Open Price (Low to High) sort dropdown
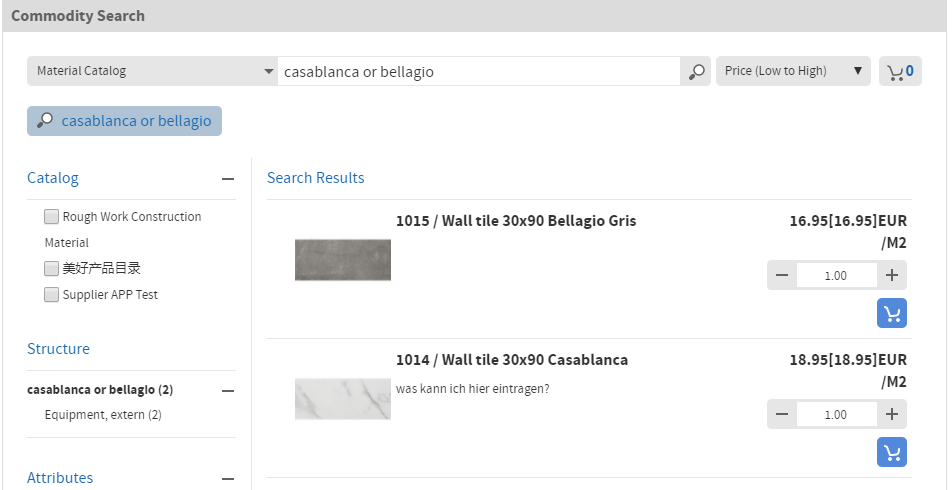 (793, 72)
